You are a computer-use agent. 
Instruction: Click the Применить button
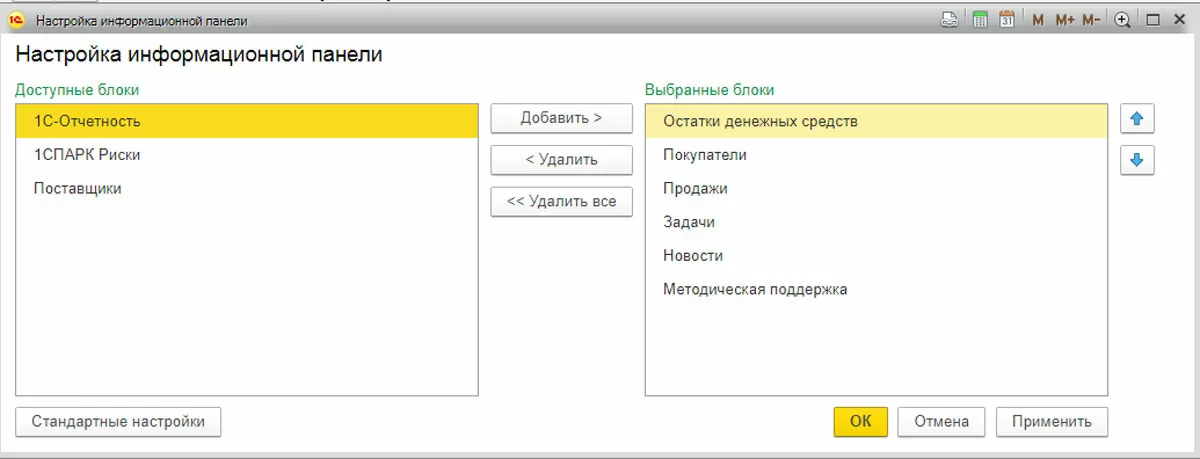(1051, 422)
